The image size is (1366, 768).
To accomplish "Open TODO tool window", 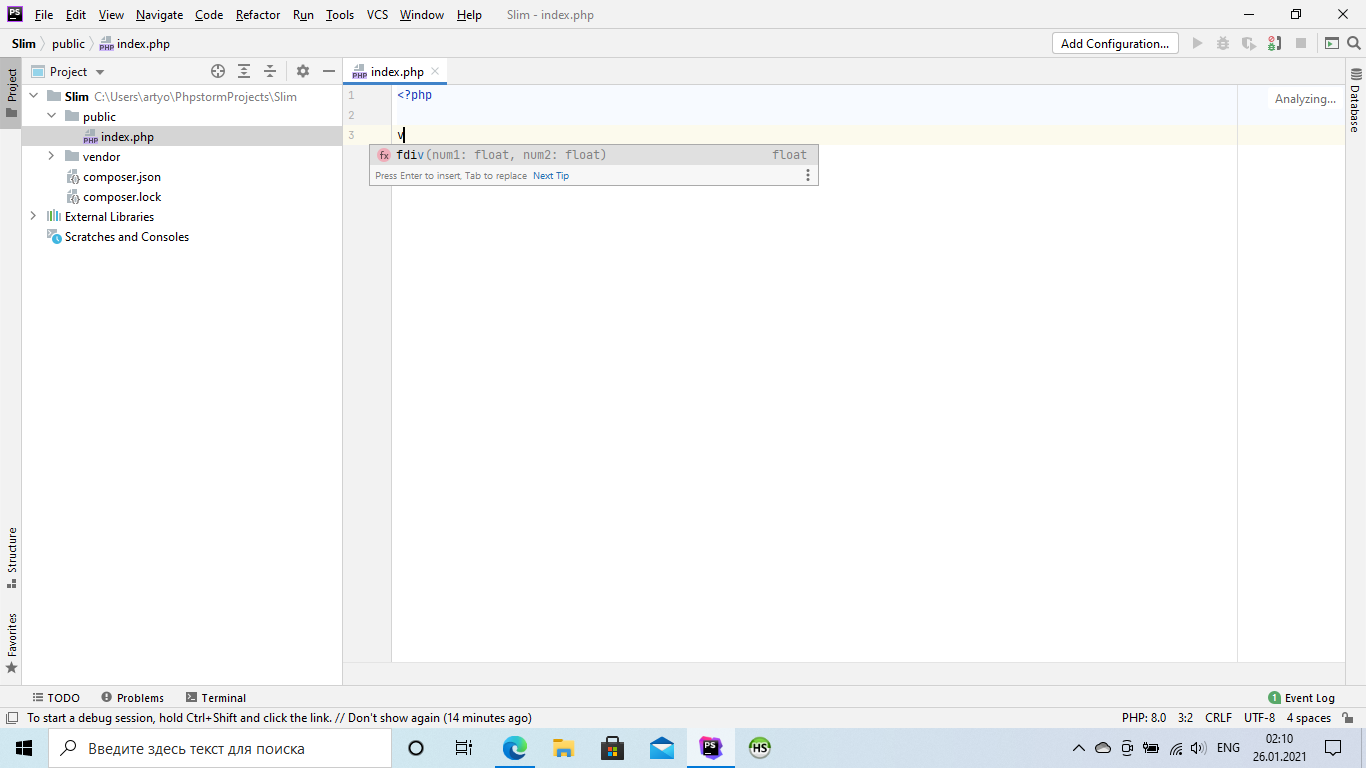I will pos(56,698).
